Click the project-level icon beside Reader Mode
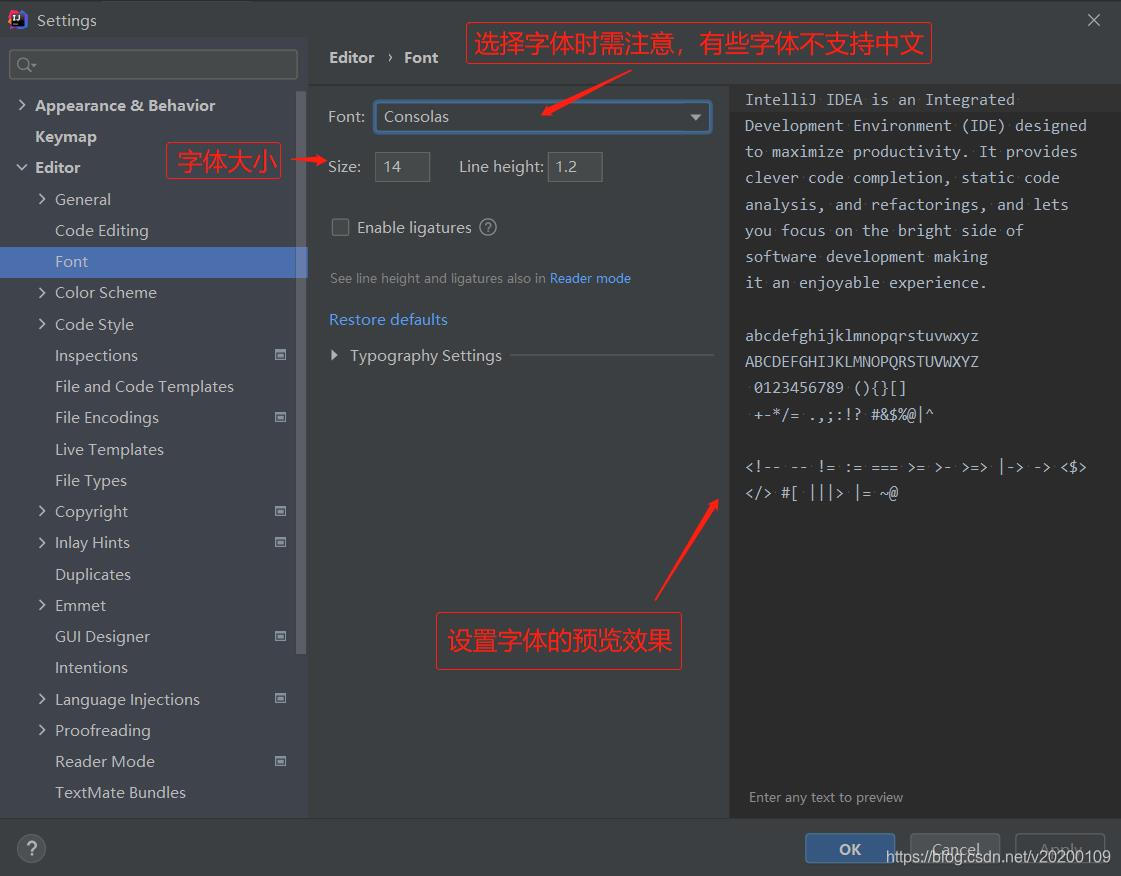Viewport: 1121px width, 876px height. 281,761
